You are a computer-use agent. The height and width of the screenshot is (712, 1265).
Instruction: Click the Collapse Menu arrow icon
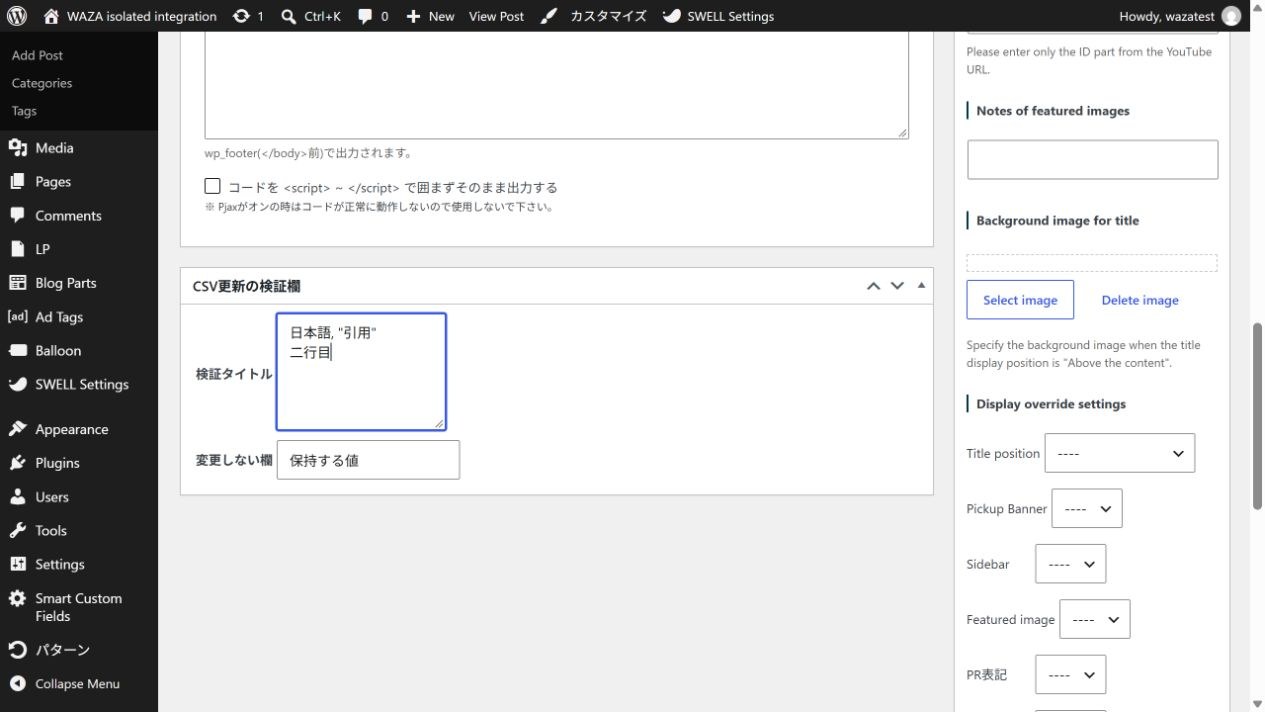(17, 684)
